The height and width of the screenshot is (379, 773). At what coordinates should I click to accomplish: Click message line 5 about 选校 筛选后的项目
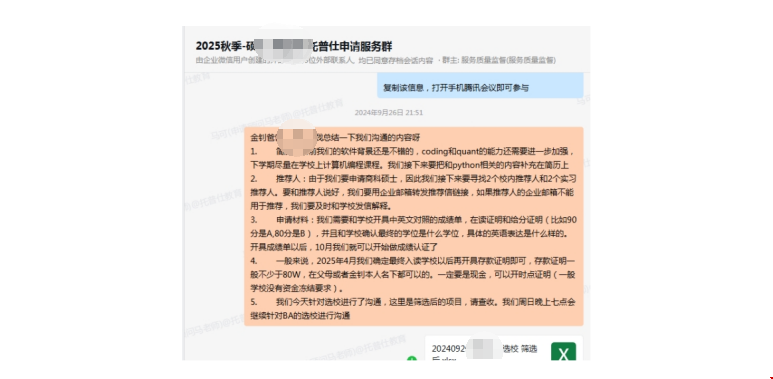(x=414, y=309)
